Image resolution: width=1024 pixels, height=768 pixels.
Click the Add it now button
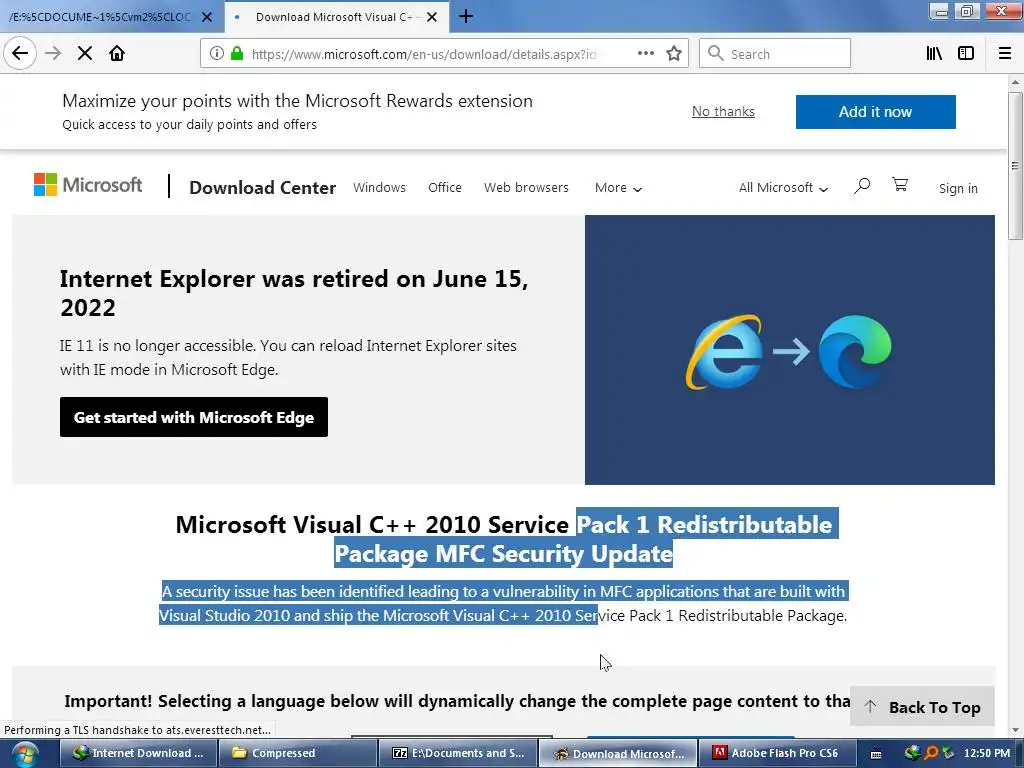(875, 112)
